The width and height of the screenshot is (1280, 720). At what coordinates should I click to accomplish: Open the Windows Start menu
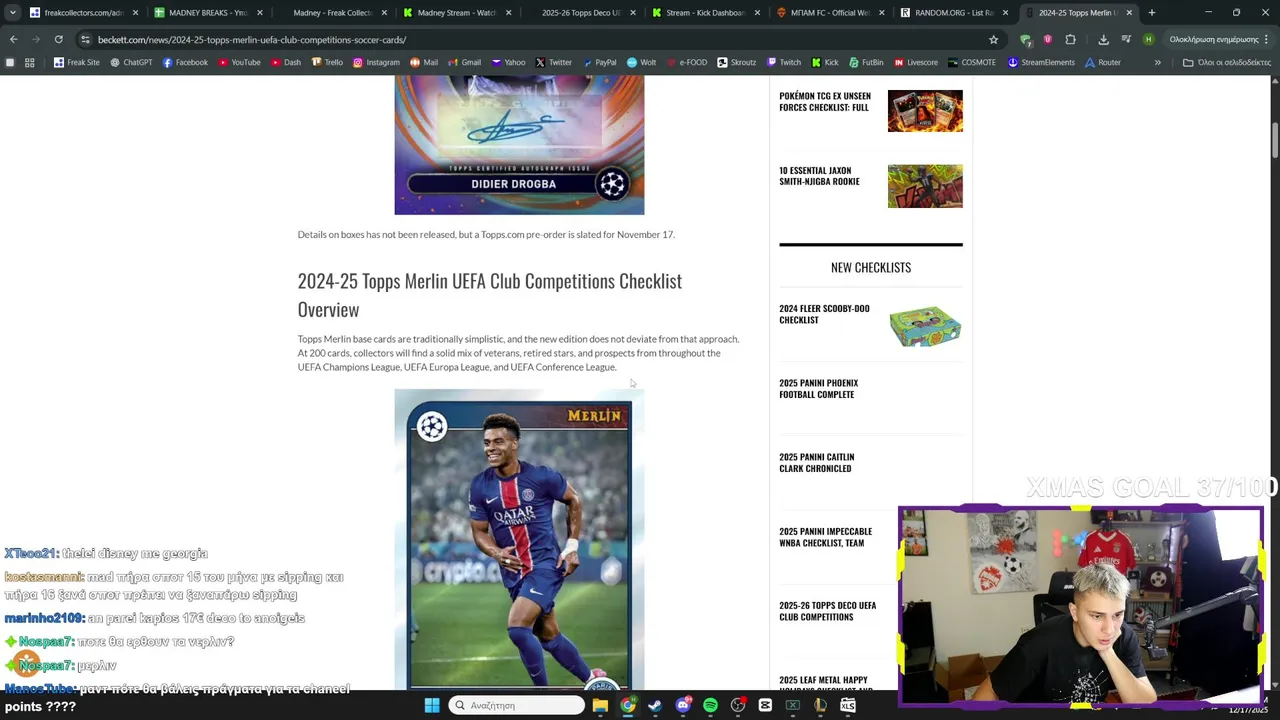pos(432,705)
